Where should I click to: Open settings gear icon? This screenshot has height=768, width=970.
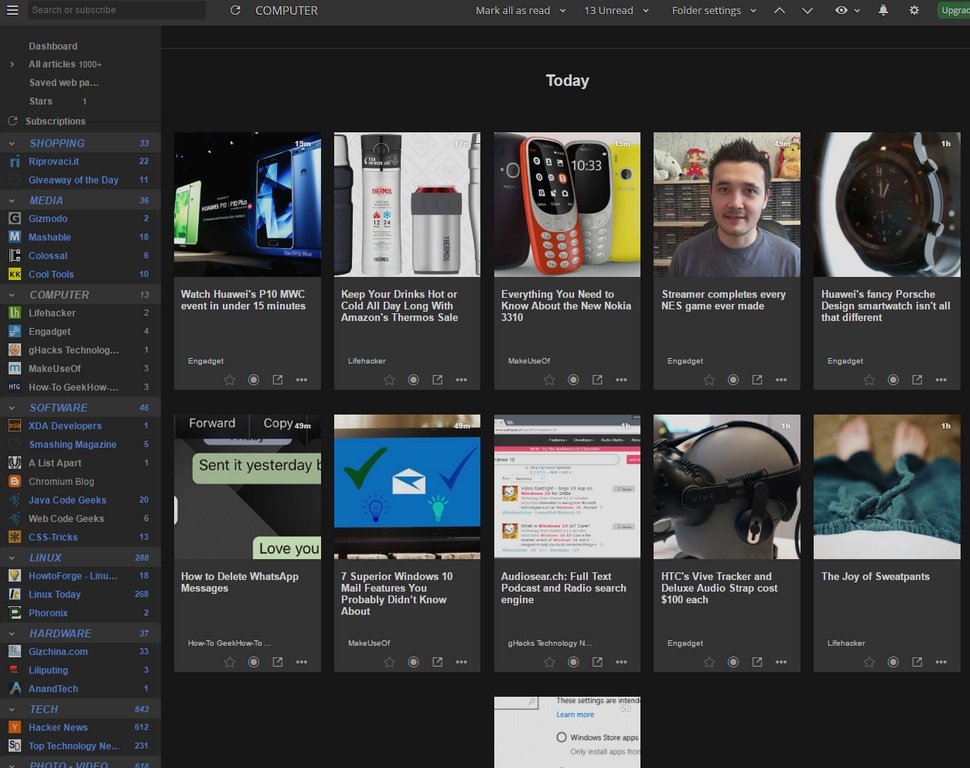pos(914,10)
